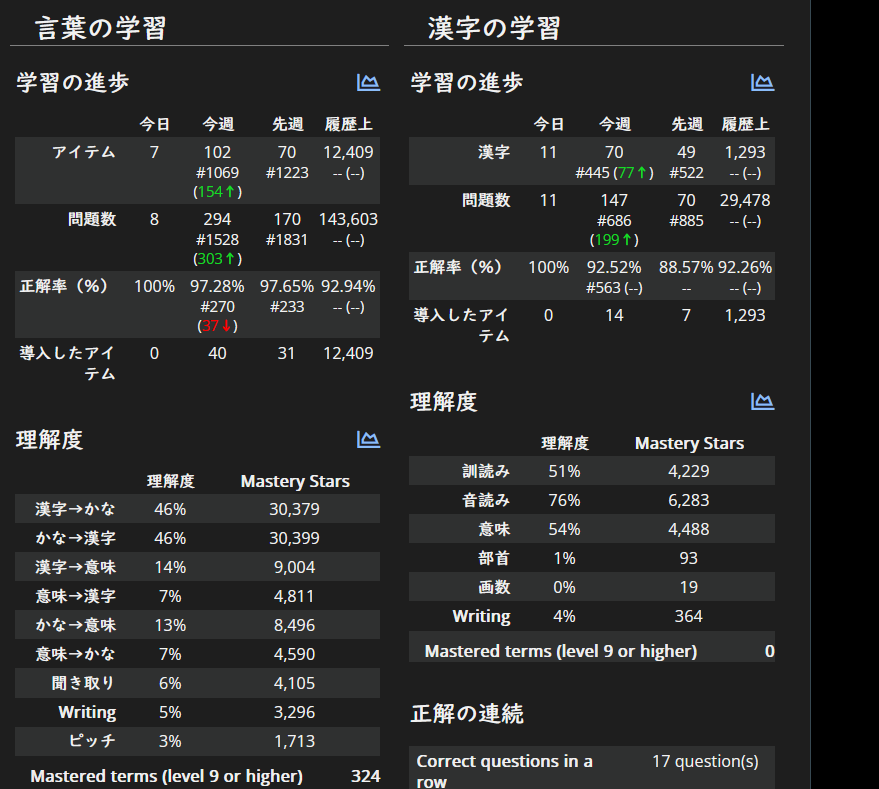The image size is (879, 789).
Task: Click kanji weekly rank #445
Action: tap(593, 173)
